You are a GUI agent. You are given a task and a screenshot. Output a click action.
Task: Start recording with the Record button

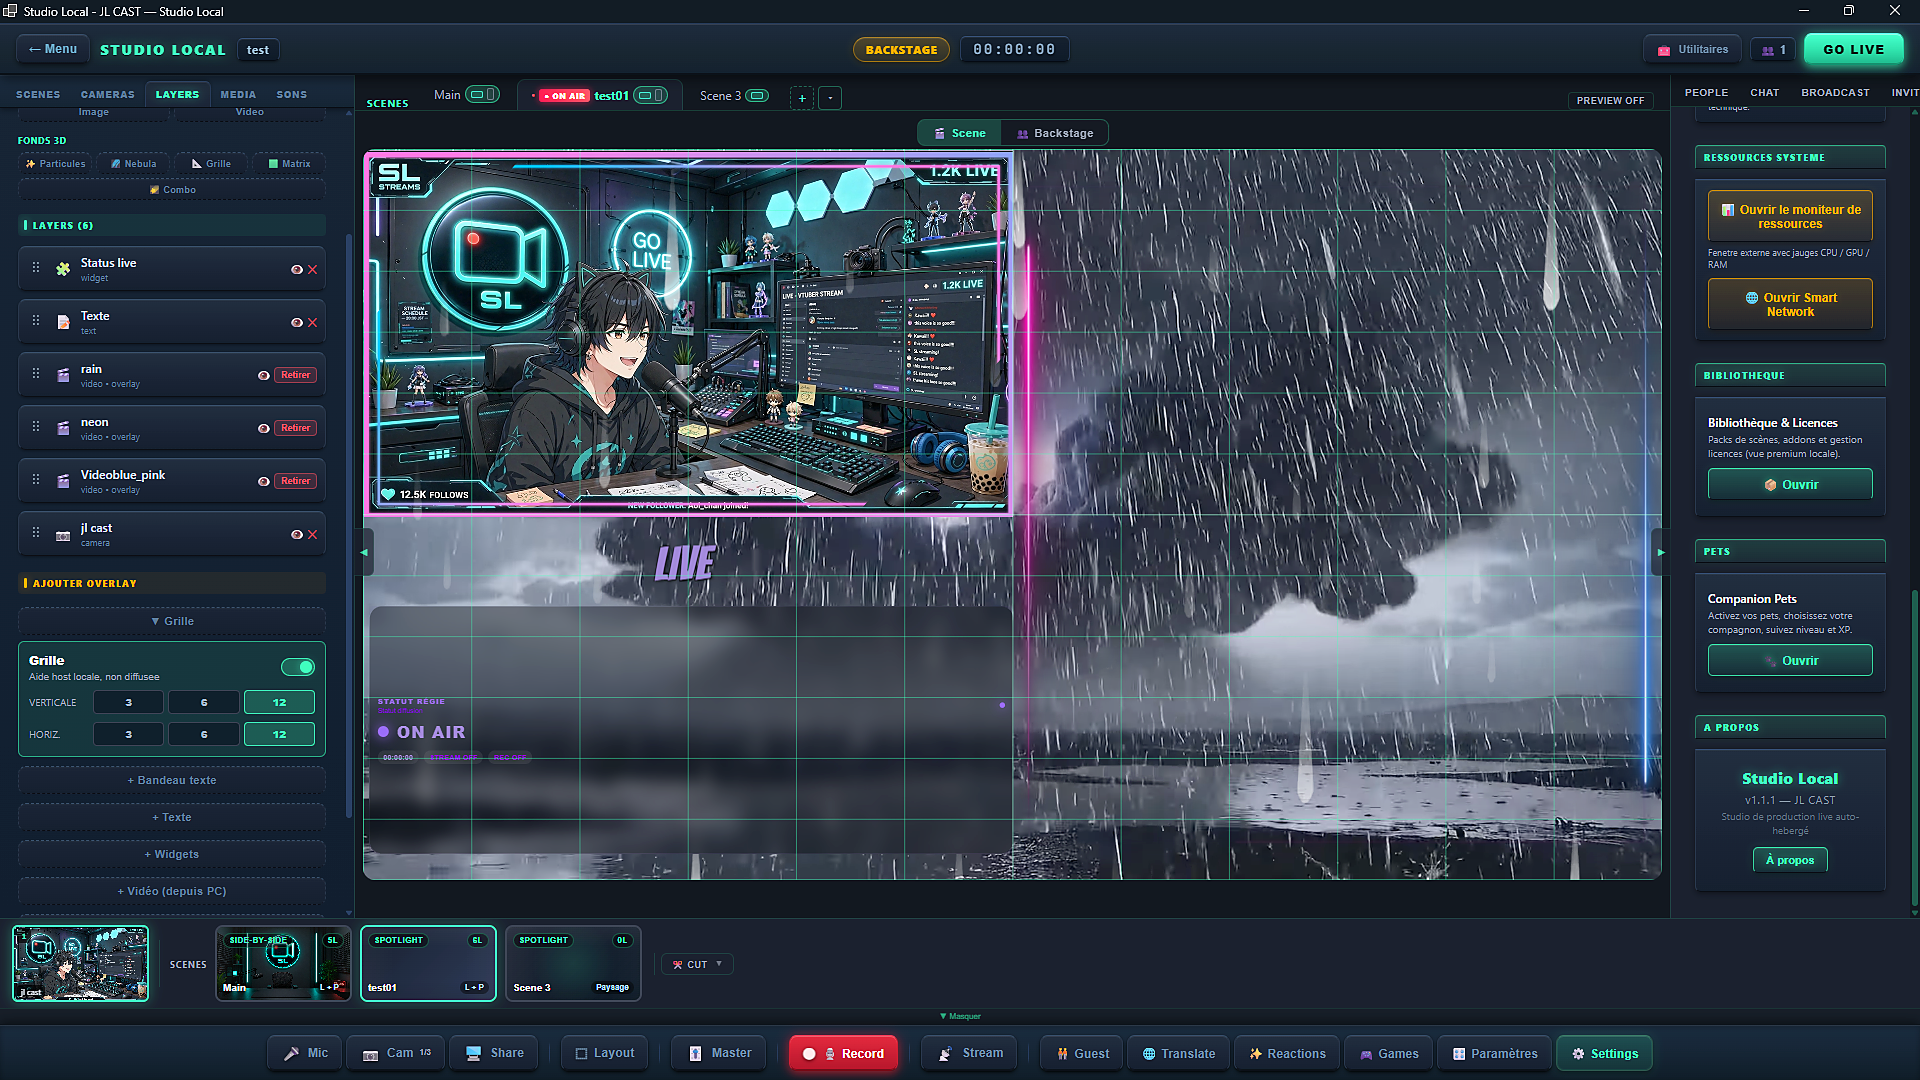click(843, 1053)
